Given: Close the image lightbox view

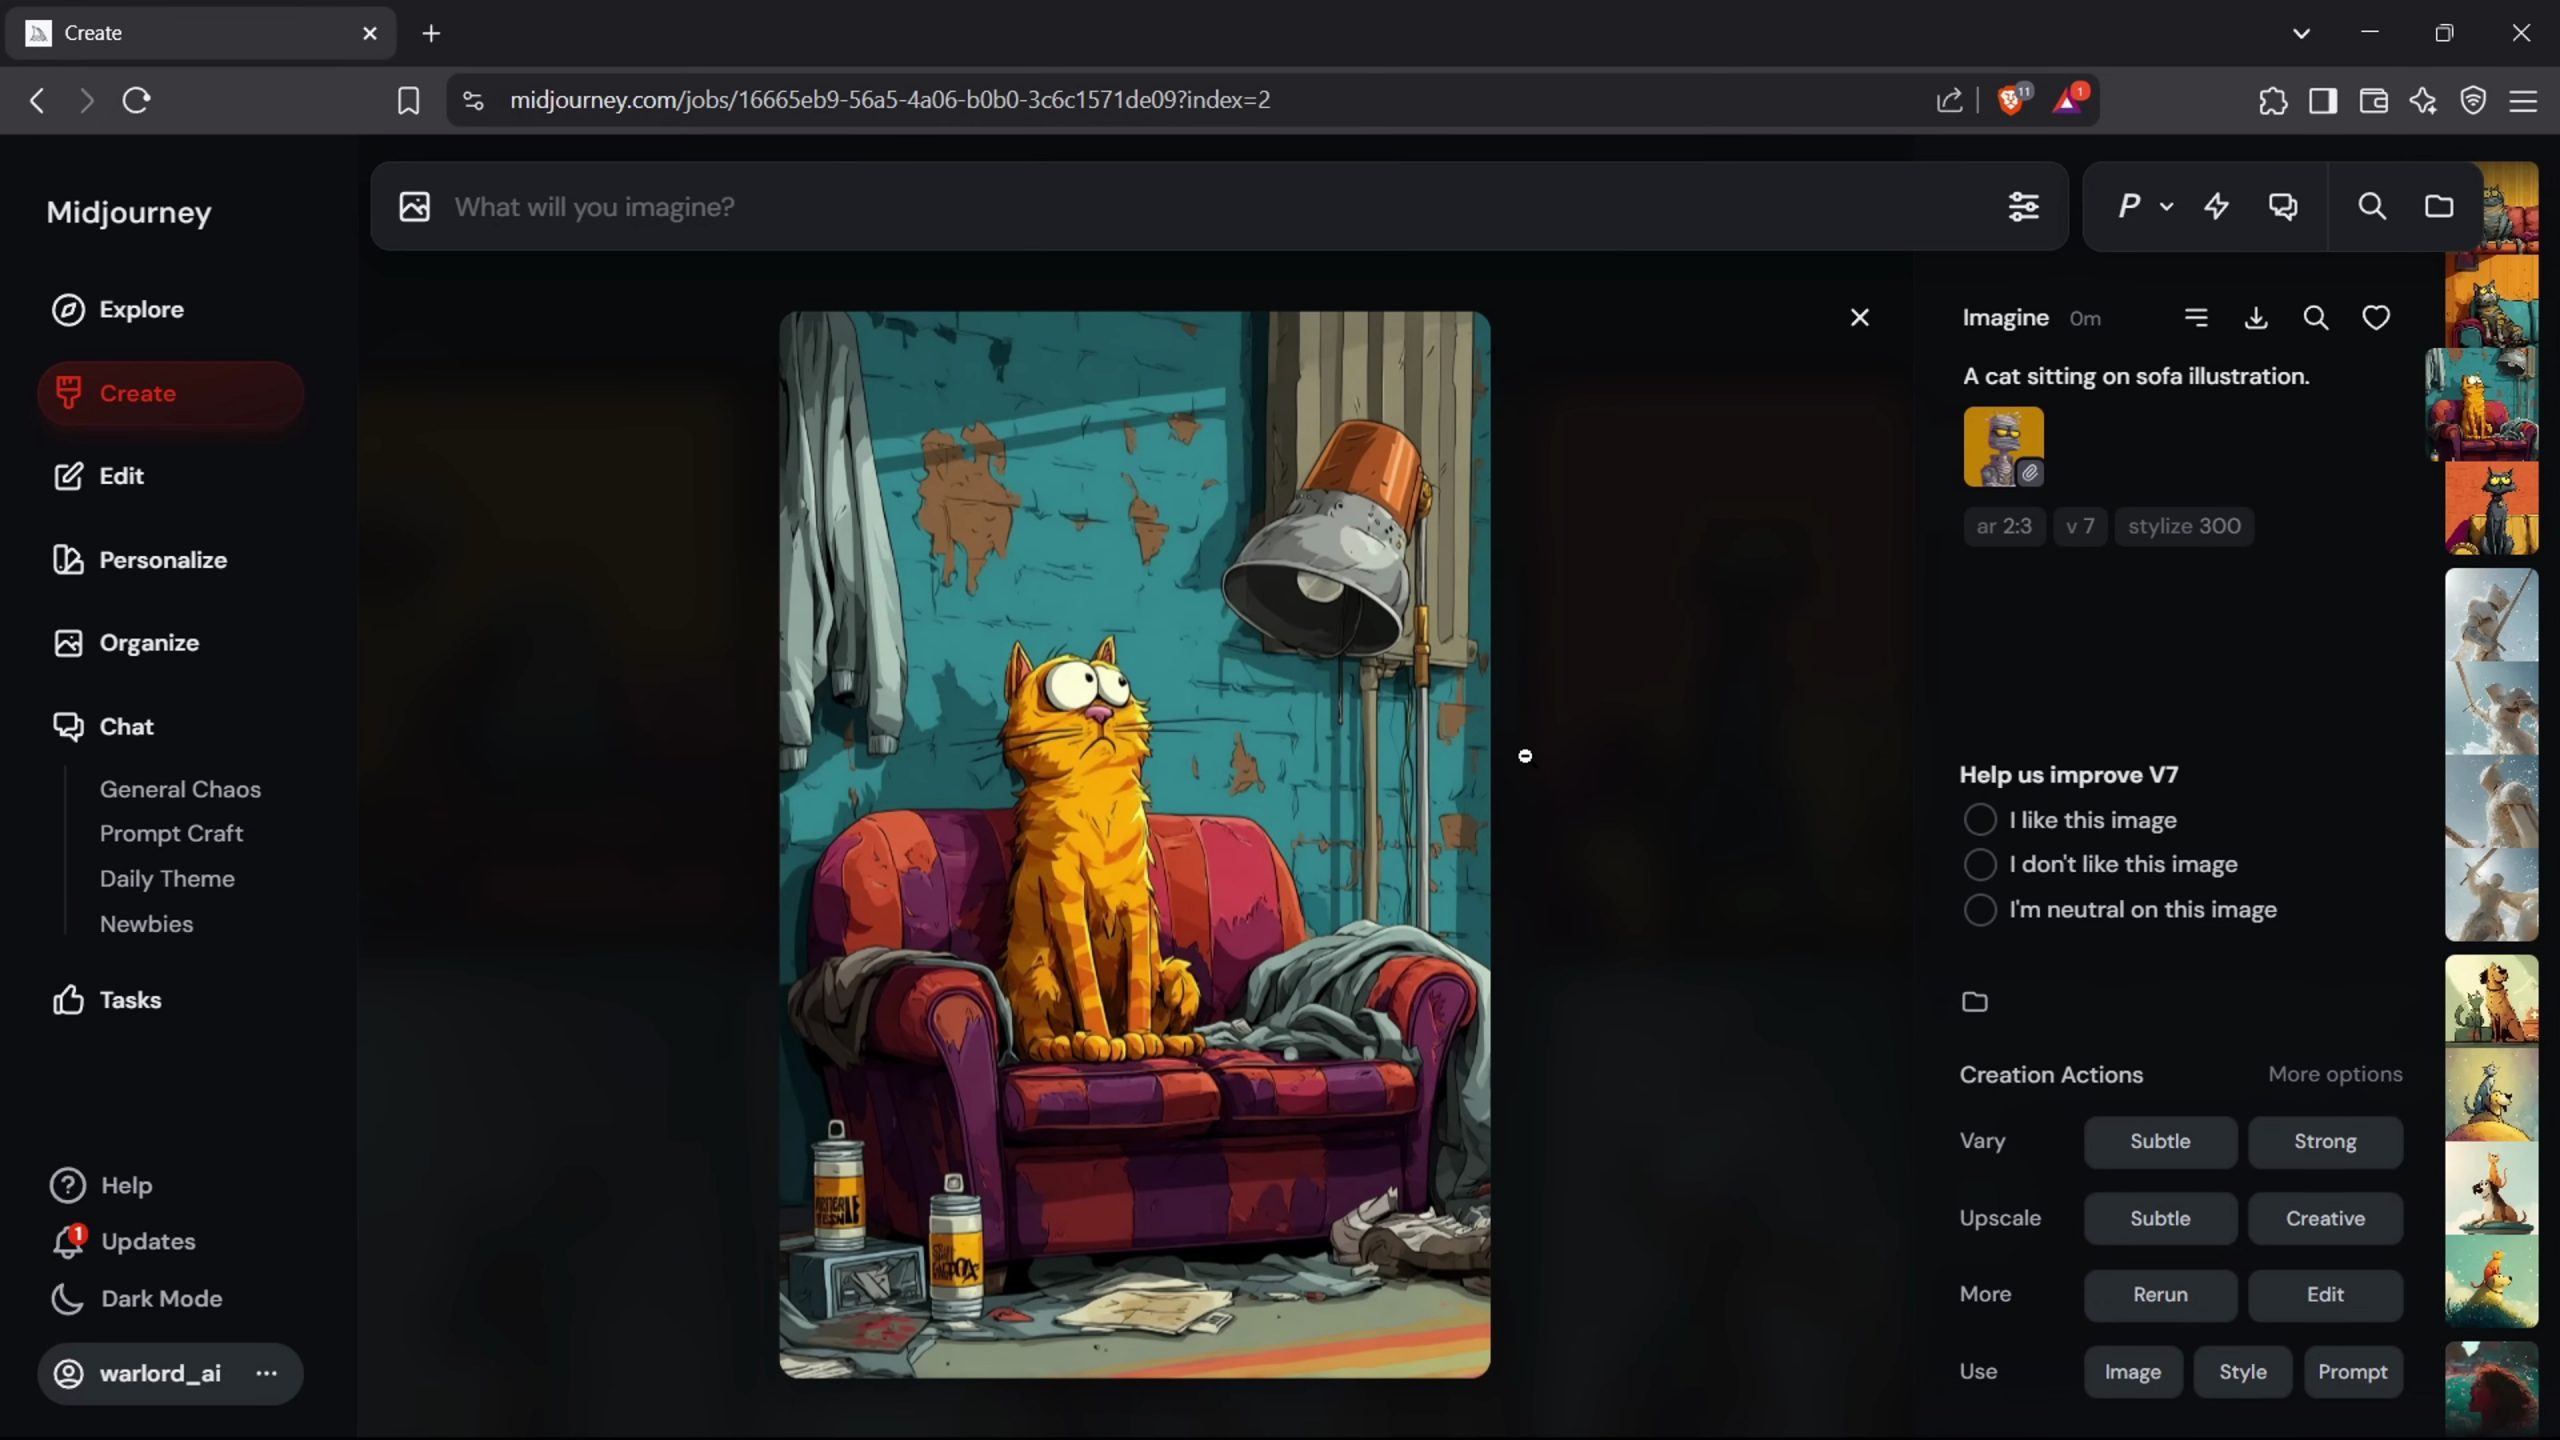Looking at the screenshot, I should (1859, 317).
